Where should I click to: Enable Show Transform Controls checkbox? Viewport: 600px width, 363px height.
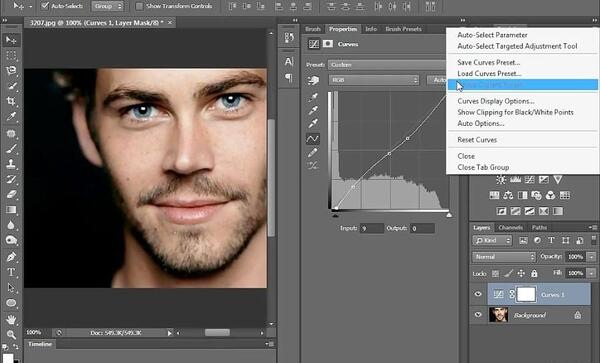click(x=139, y=6)
